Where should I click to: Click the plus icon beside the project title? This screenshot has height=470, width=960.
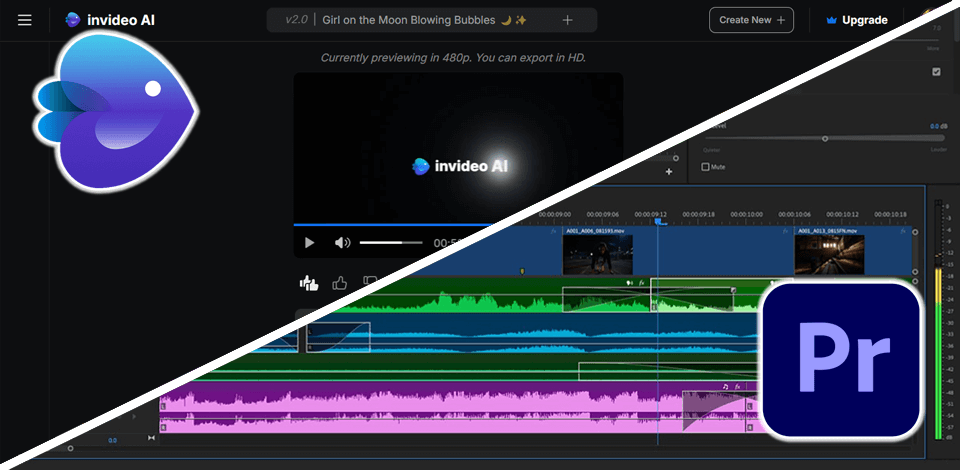tap(568, 20)
